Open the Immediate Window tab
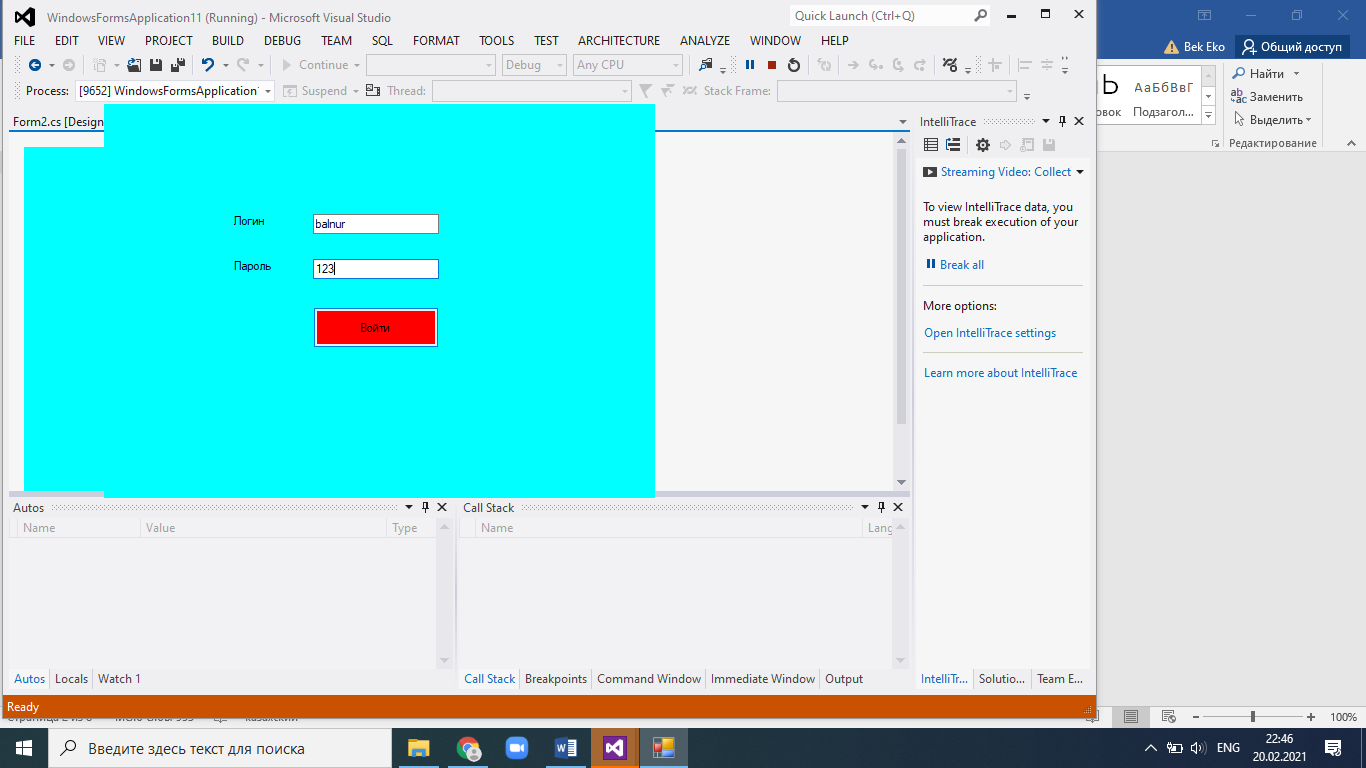Screen dimensions: 1366x768 [763, 679]
